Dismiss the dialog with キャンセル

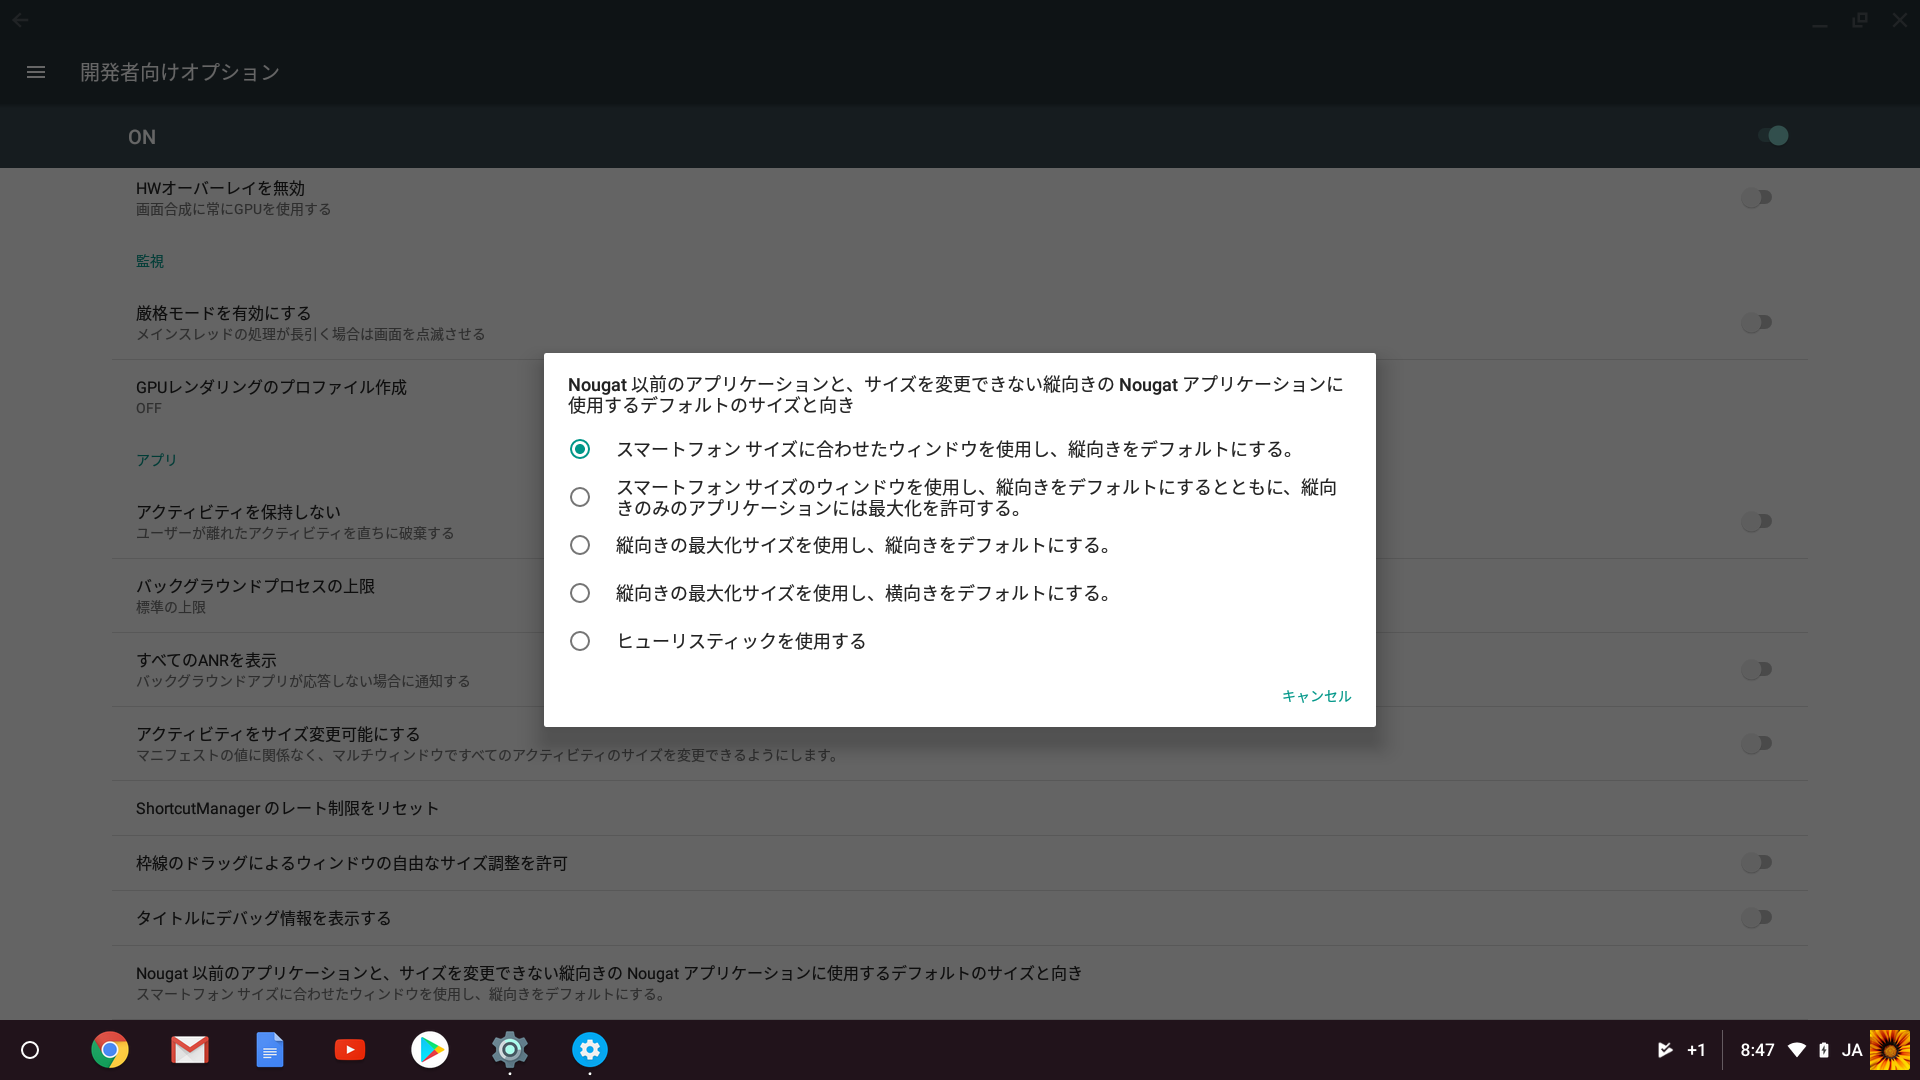pos(1316,696)
